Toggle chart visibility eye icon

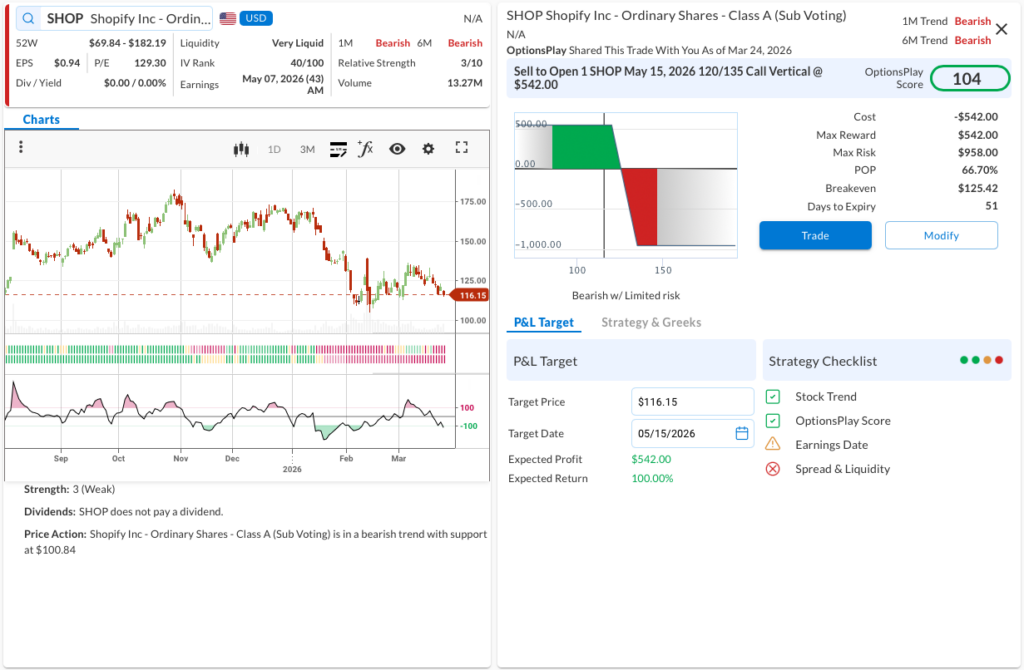pos(397,149)
